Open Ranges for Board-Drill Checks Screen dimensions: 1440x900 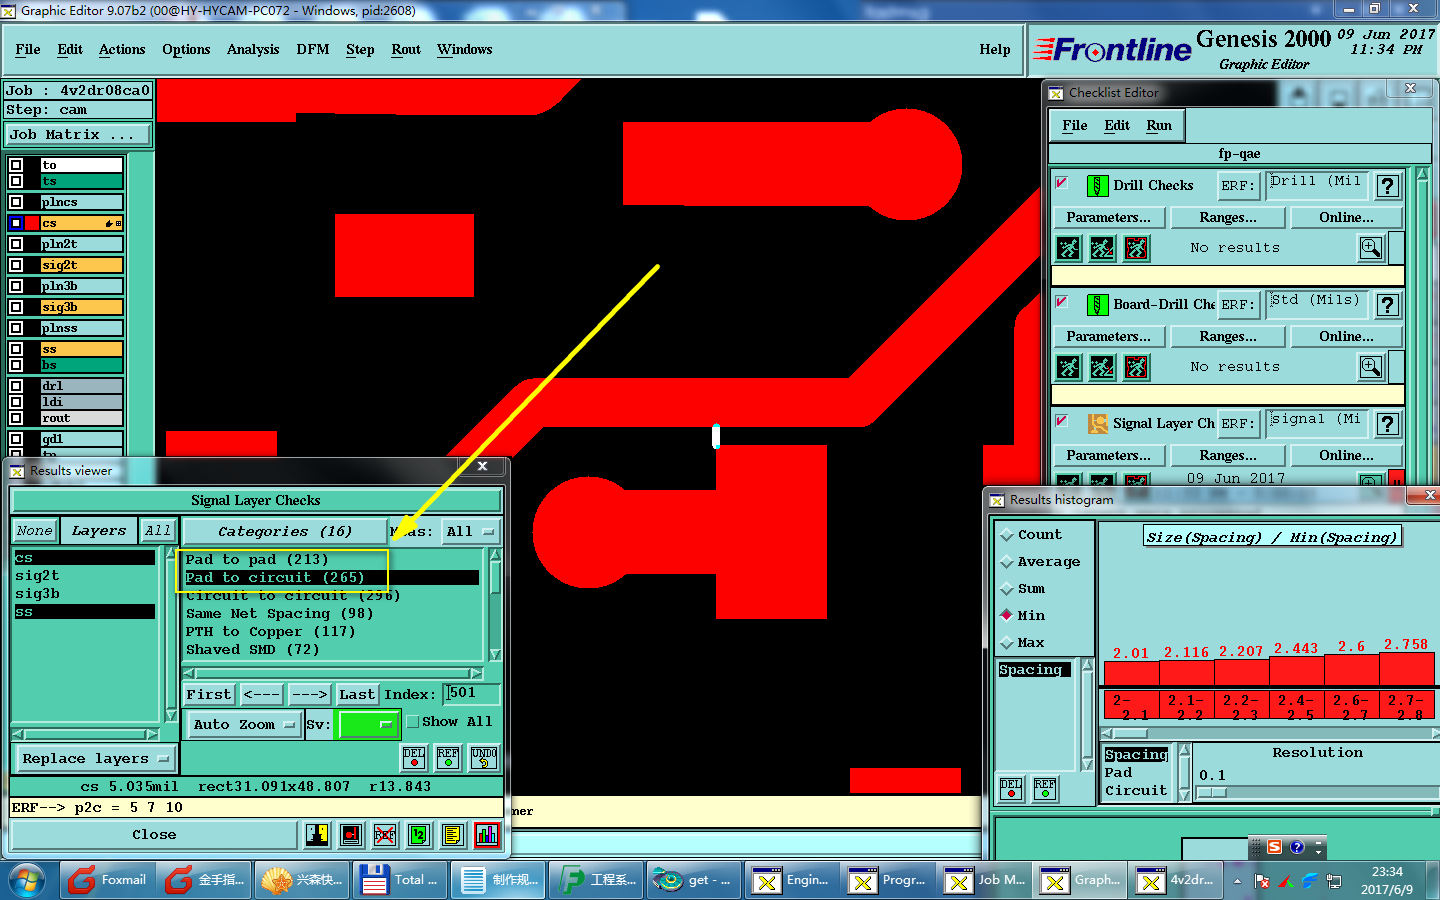1228,337
